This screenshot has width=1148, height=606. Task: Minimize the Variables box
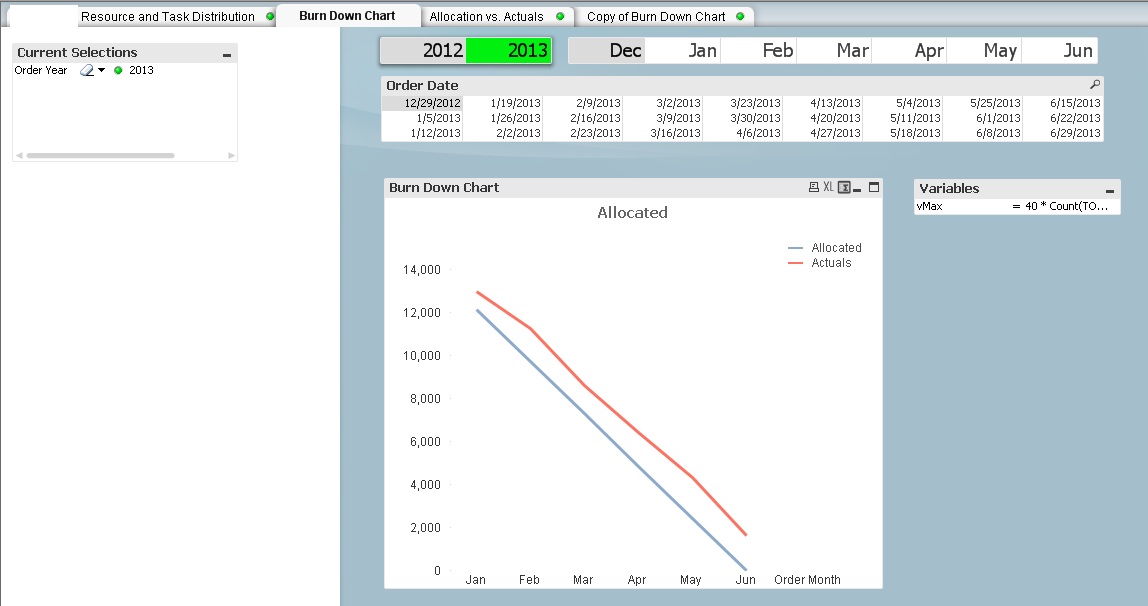[1110, 190]
